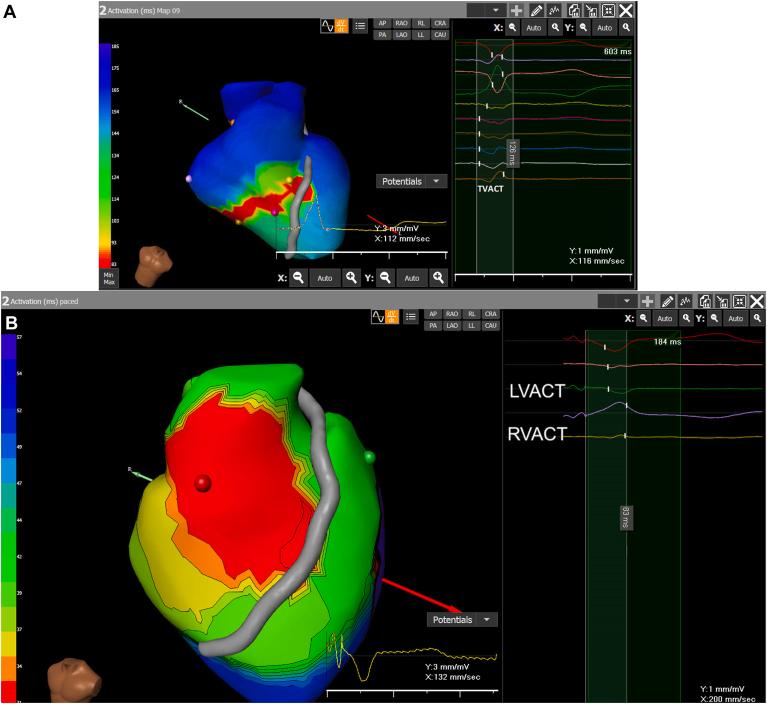
Task: Open the Potentials dropdown in panel A
Action: click(411, 181)
